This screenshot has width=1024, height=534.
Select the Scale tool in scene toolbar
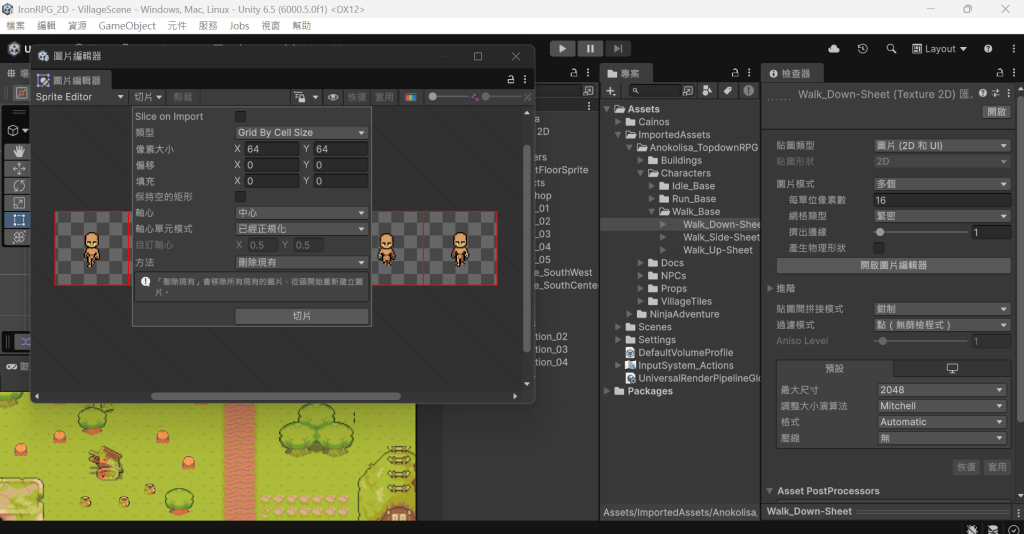click(19, 203)
